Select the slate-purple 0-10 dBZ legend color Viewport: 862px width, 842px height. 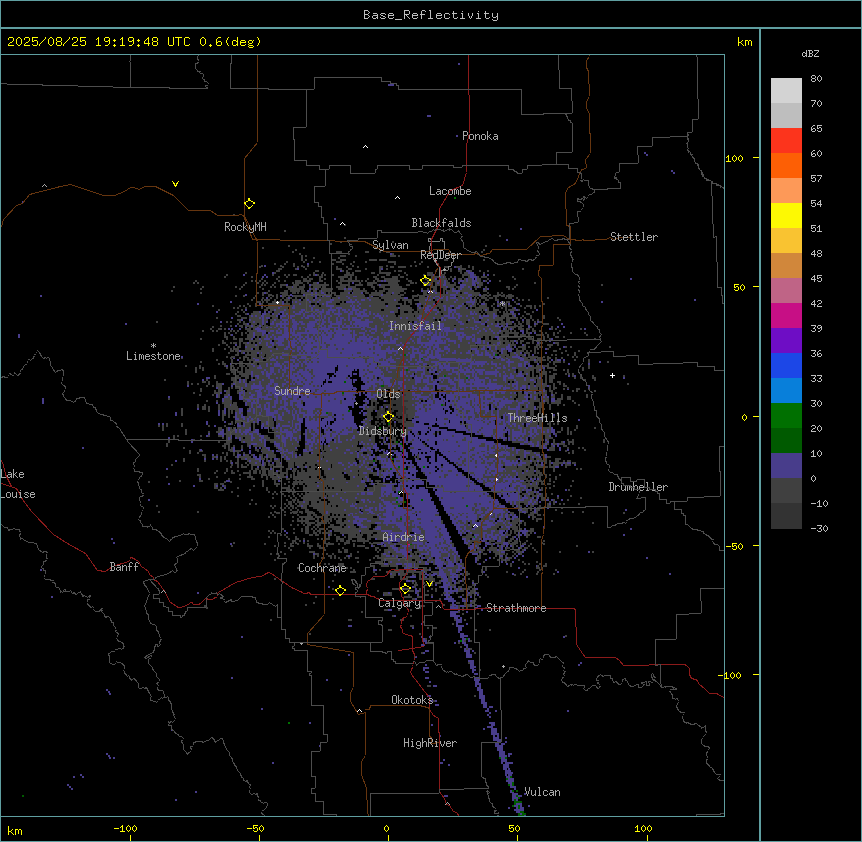point(786,466)
